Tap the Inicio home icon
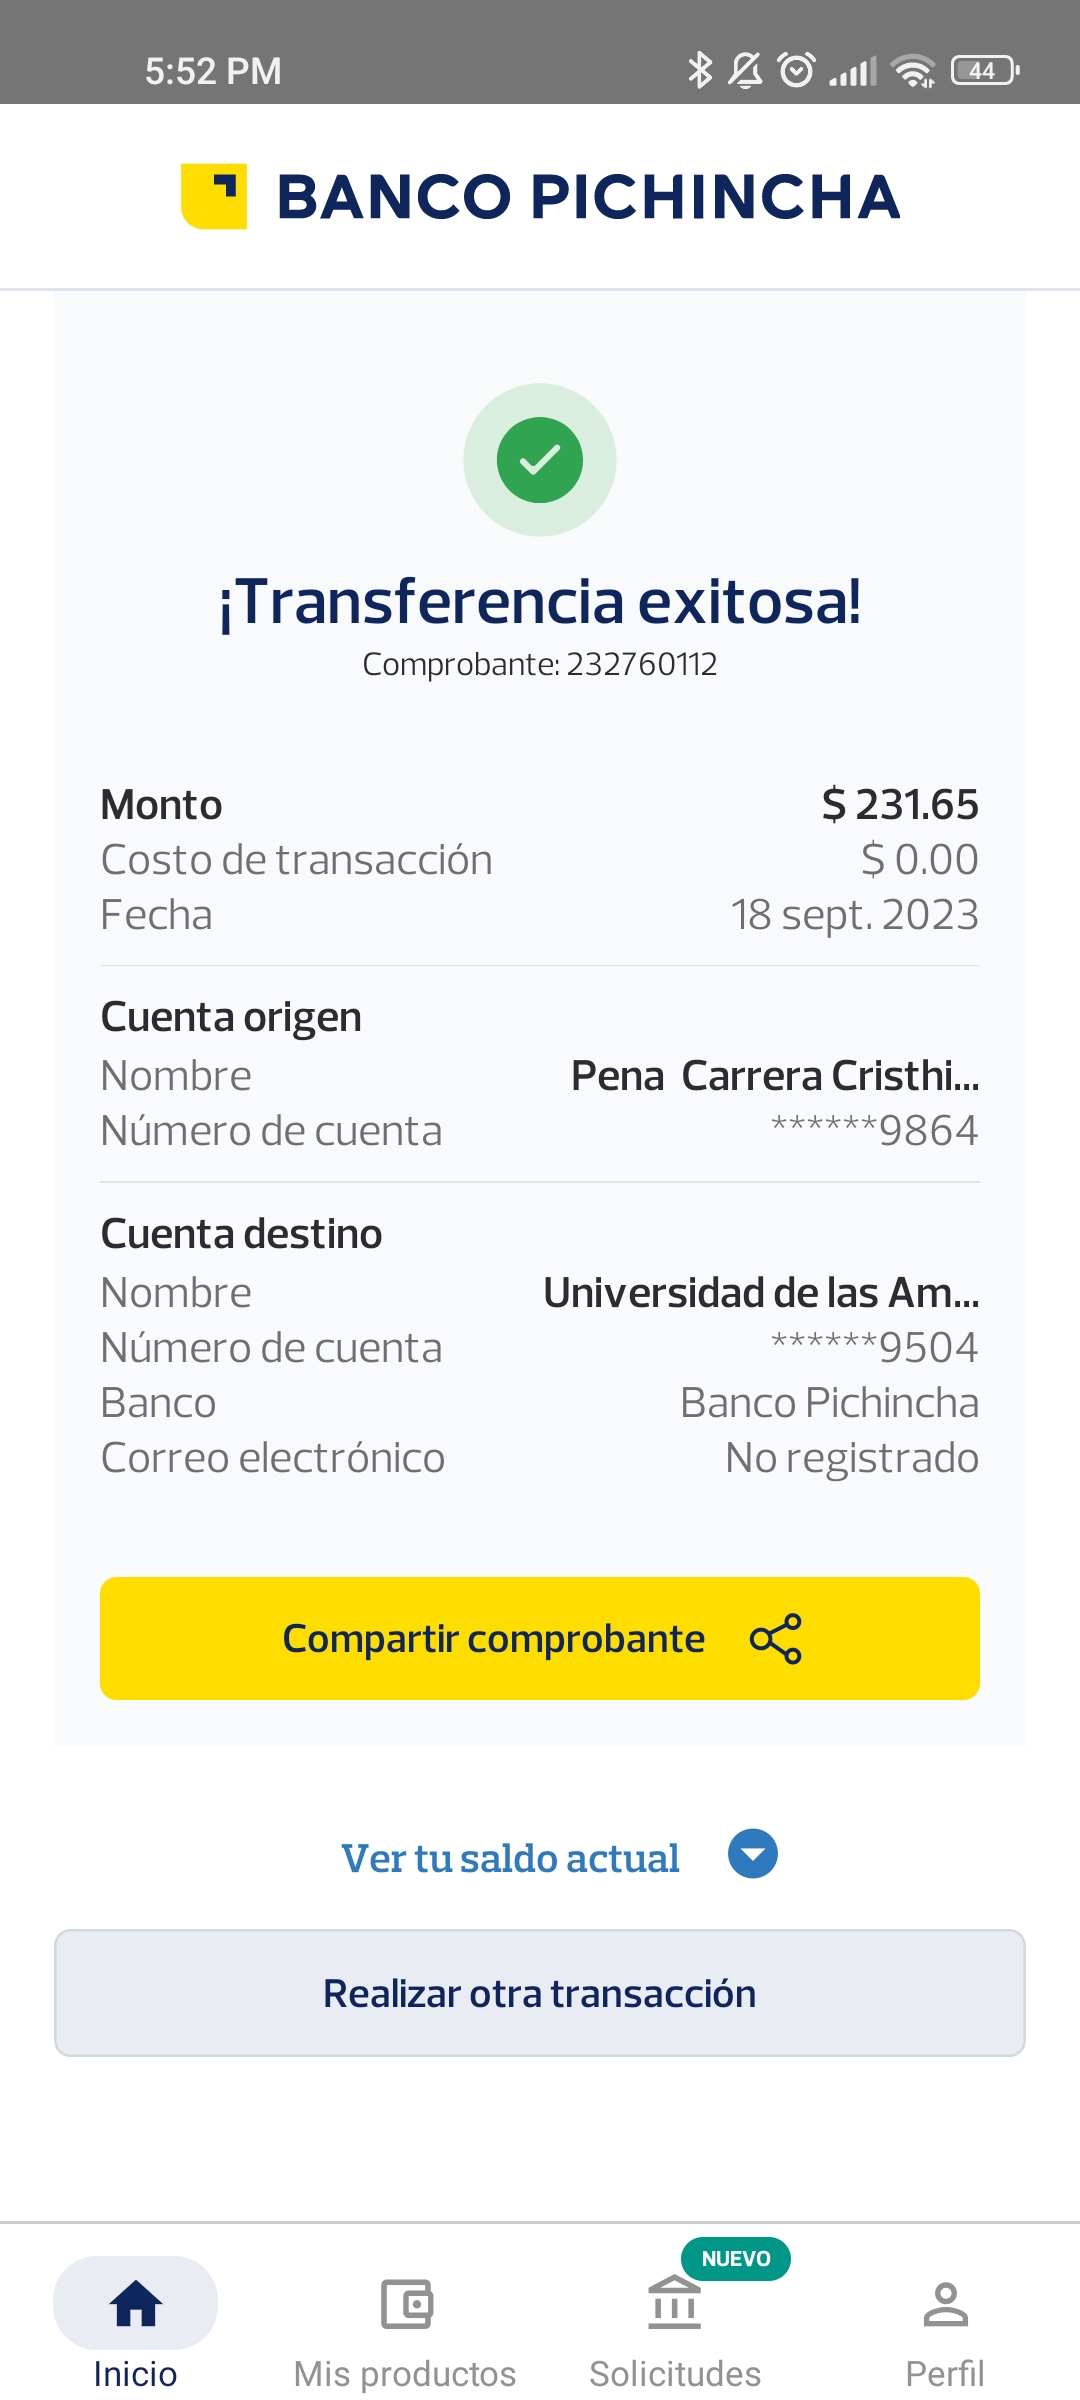This screenshot has width=1080, height=2400. click(136, 2304)
